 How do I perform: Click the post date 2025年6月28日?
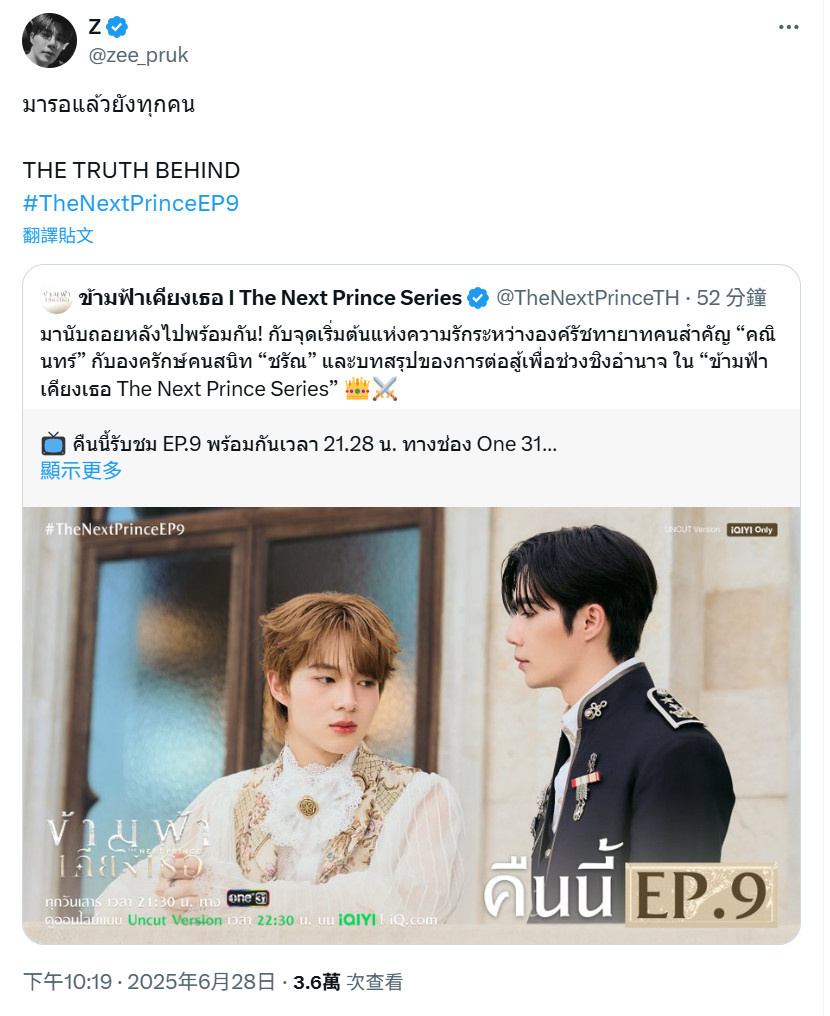tap(202, 982)
